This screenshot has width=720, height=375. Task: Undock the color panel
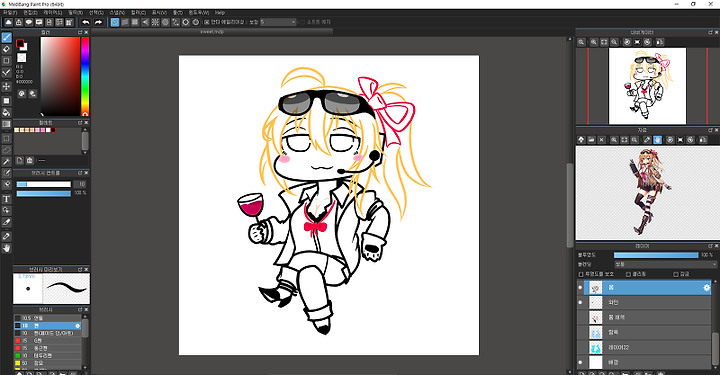click(x=80, y=32)
